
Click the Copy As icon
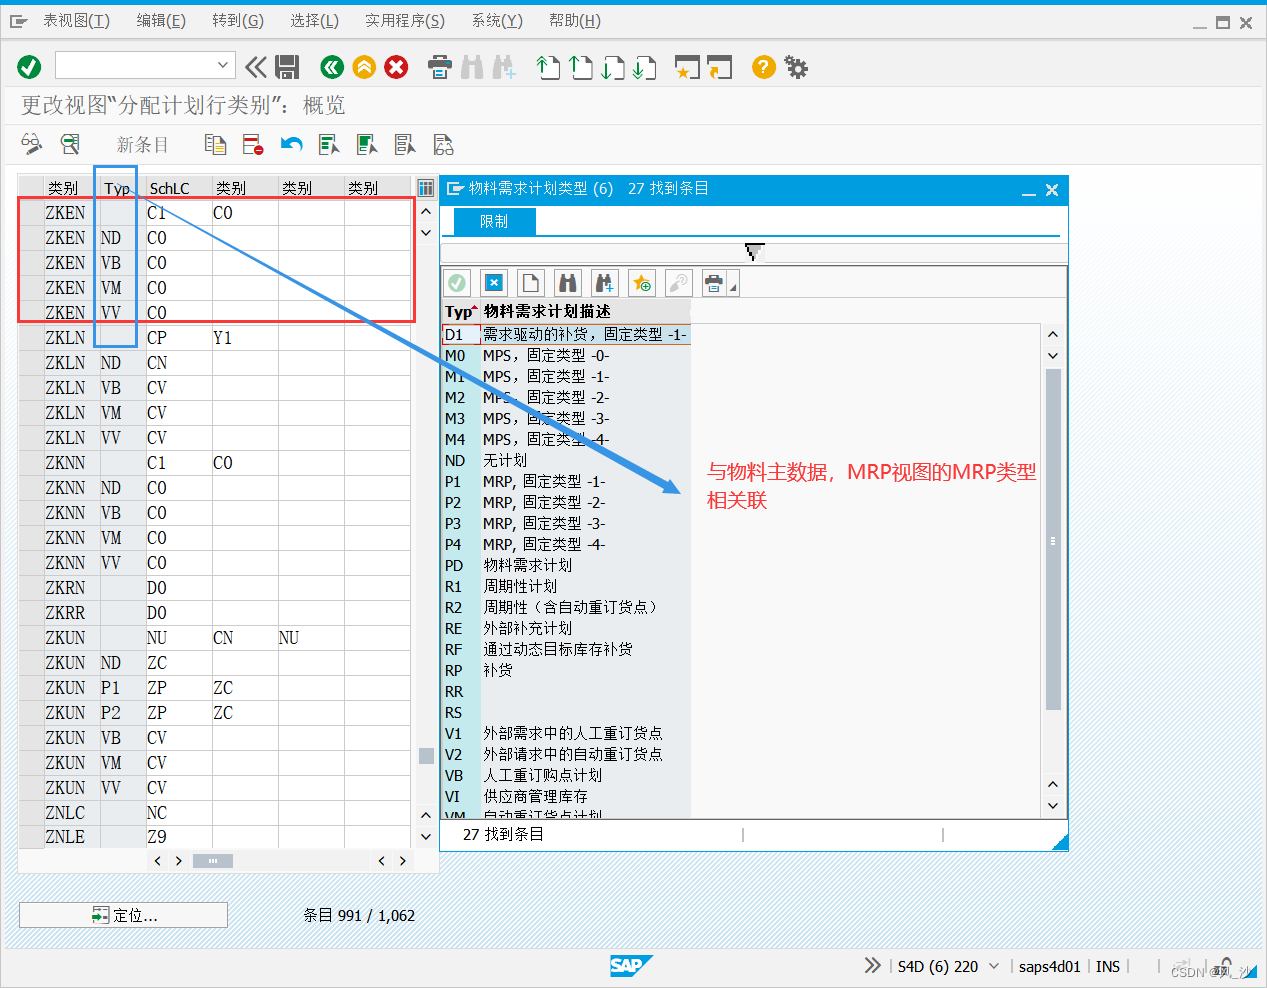[214, 144]
